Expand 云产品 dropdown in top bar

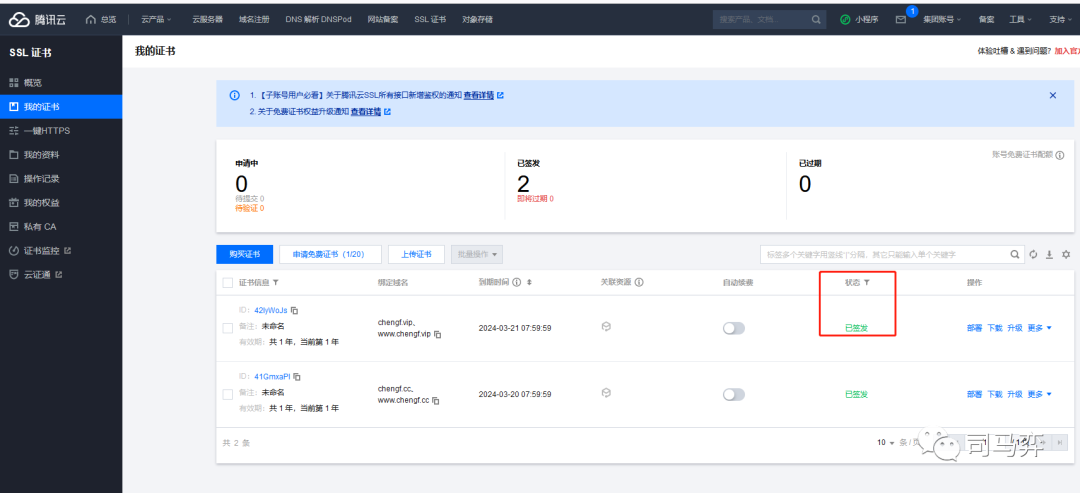156,19
